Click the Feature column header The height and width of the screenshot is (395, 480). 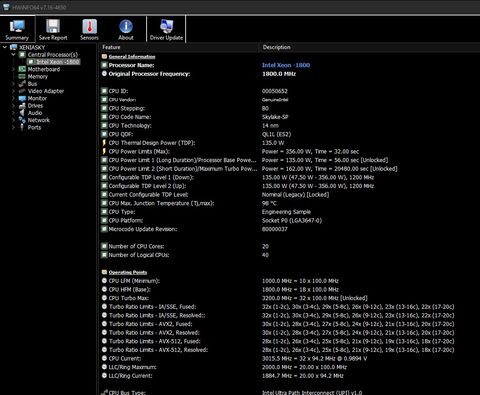(179, 47)
